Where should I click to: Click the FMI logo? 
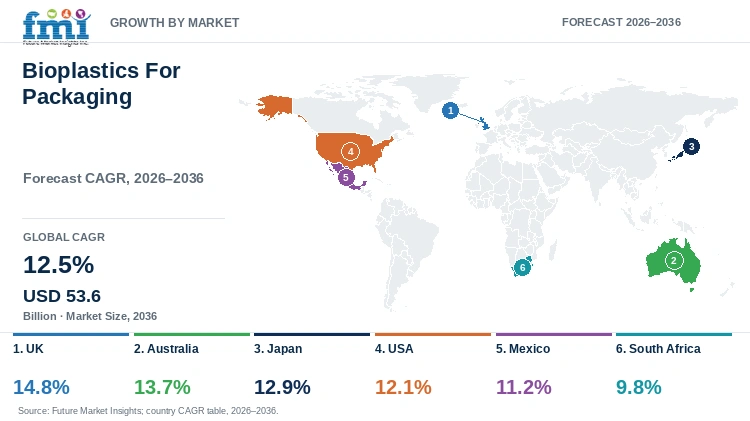pyautogui.click(x=56, y=27)
